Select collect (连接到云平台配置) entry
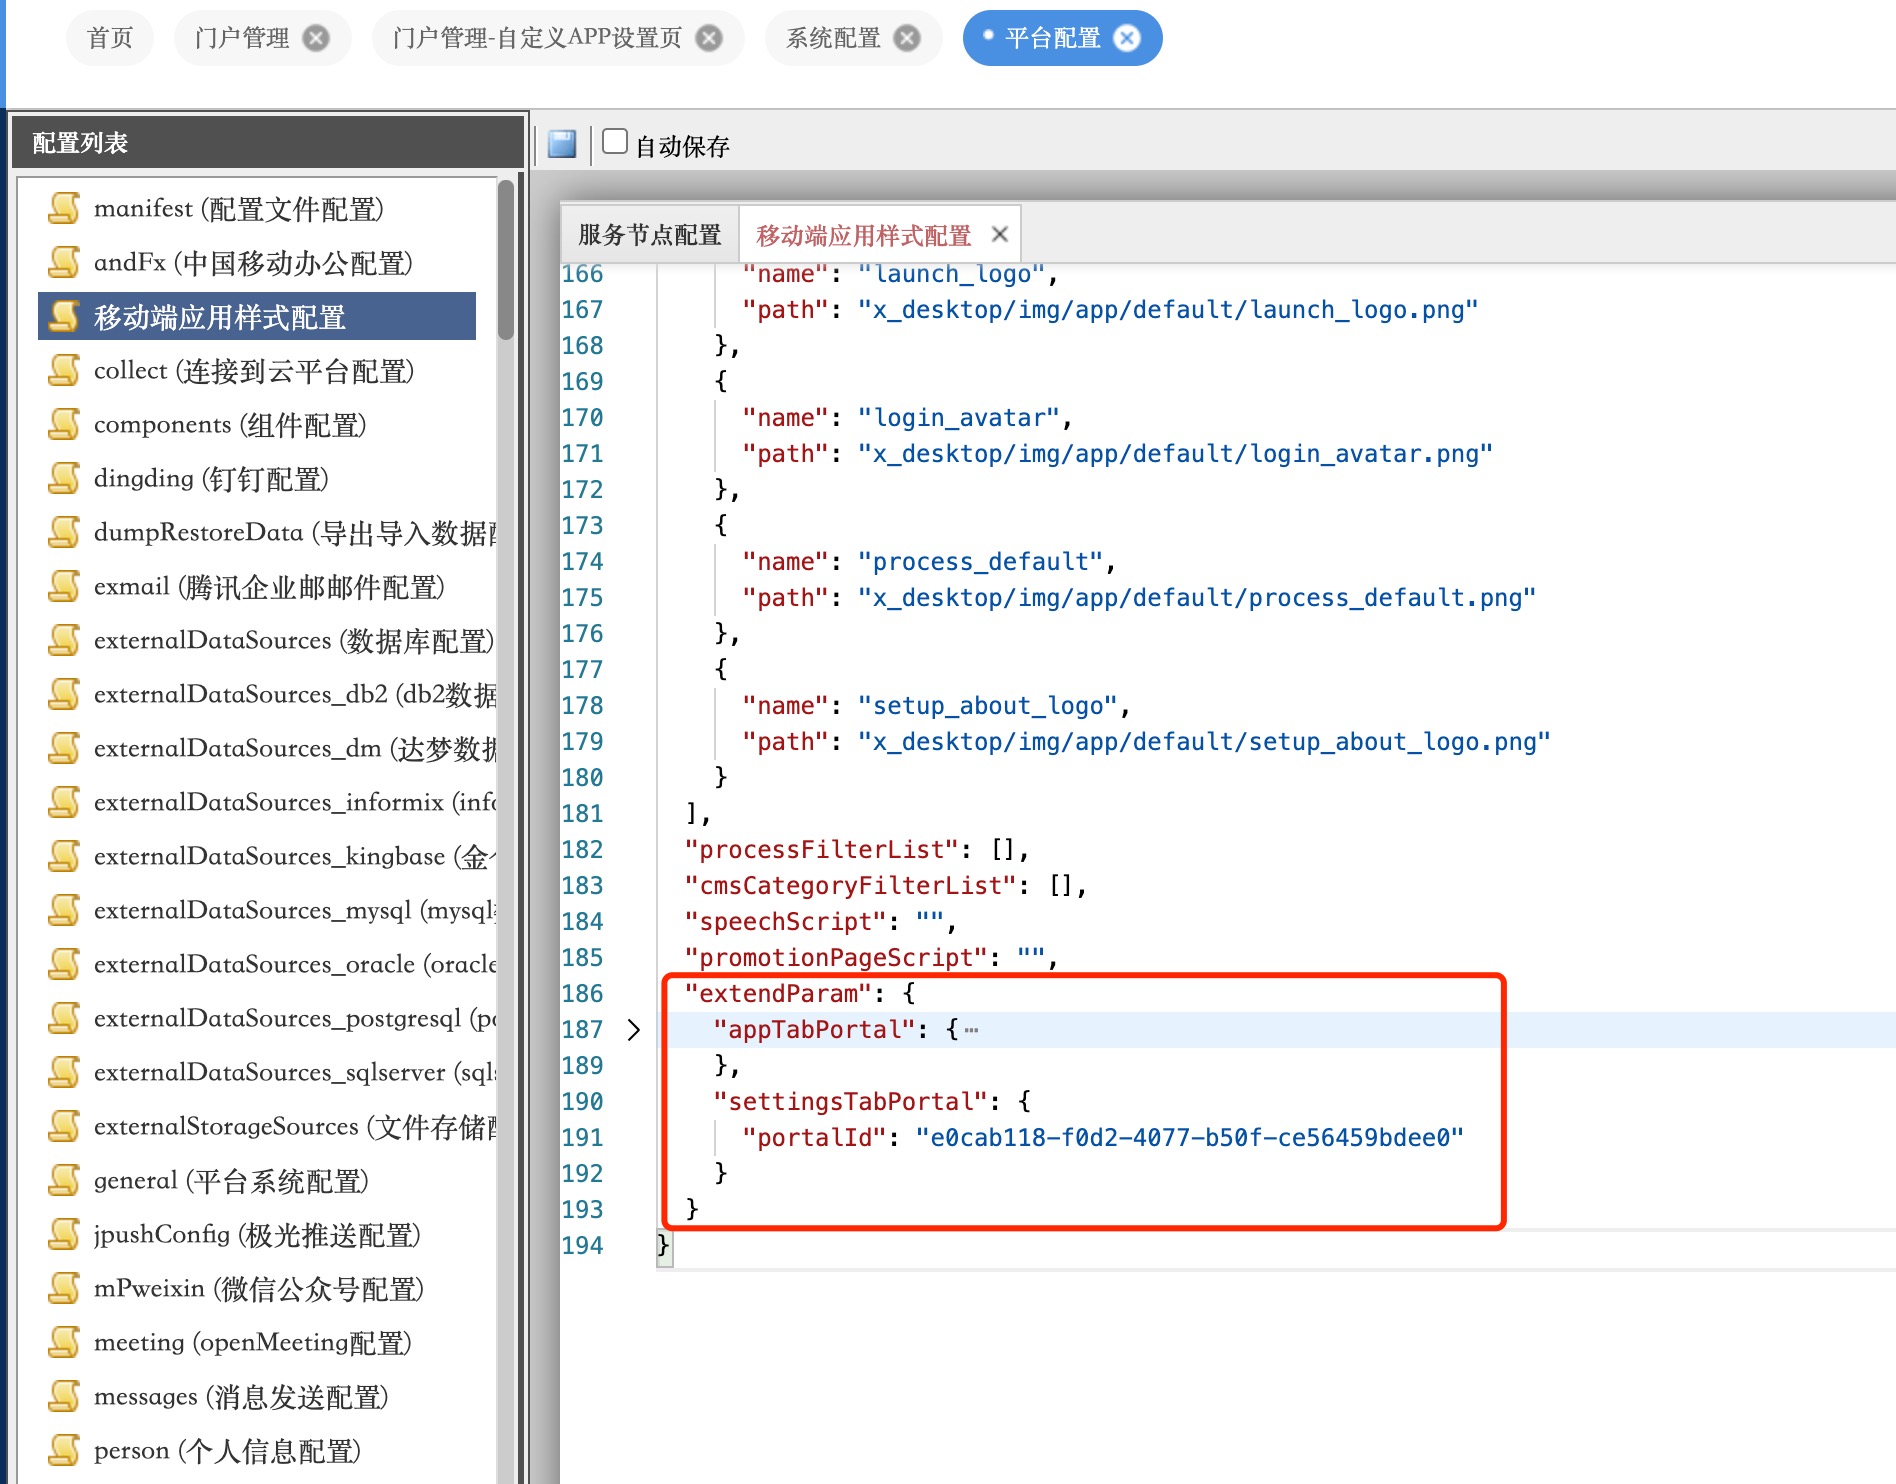Viewport: 1896px width, 1484px height. [x=254, y=371]
